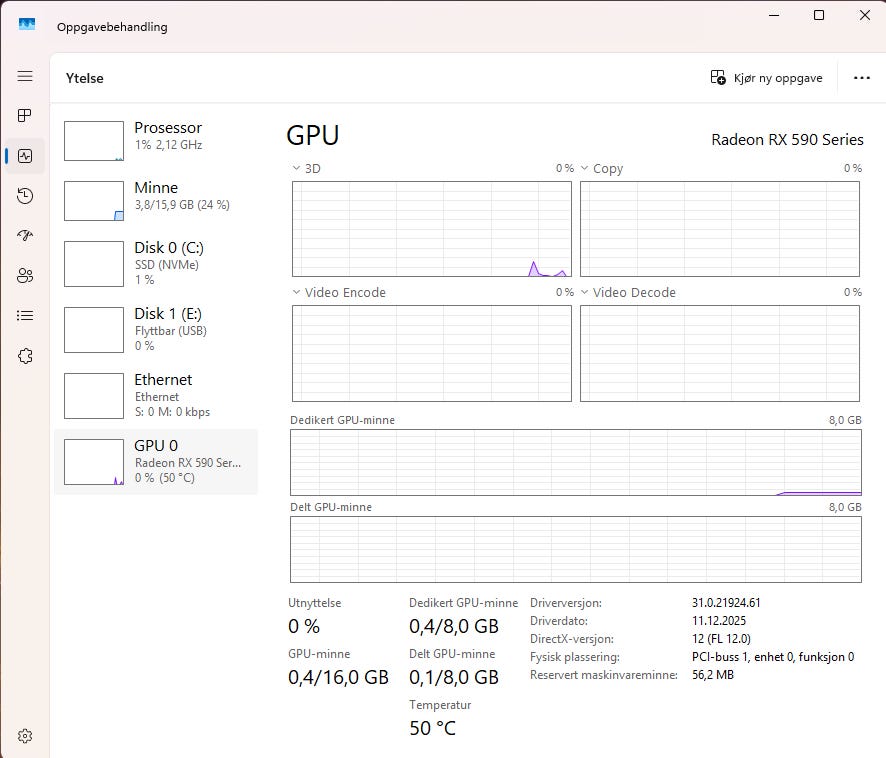This screenshot has width=886, height=758.
Task: Select Disk 0 (C:) entry
Action: [156, 264]
